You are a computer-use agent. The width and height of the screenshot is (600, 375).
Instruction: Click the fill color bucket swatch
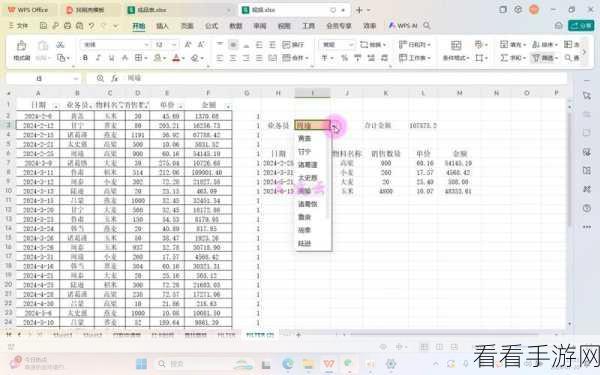pyautogui.click(x=157, y=58)
